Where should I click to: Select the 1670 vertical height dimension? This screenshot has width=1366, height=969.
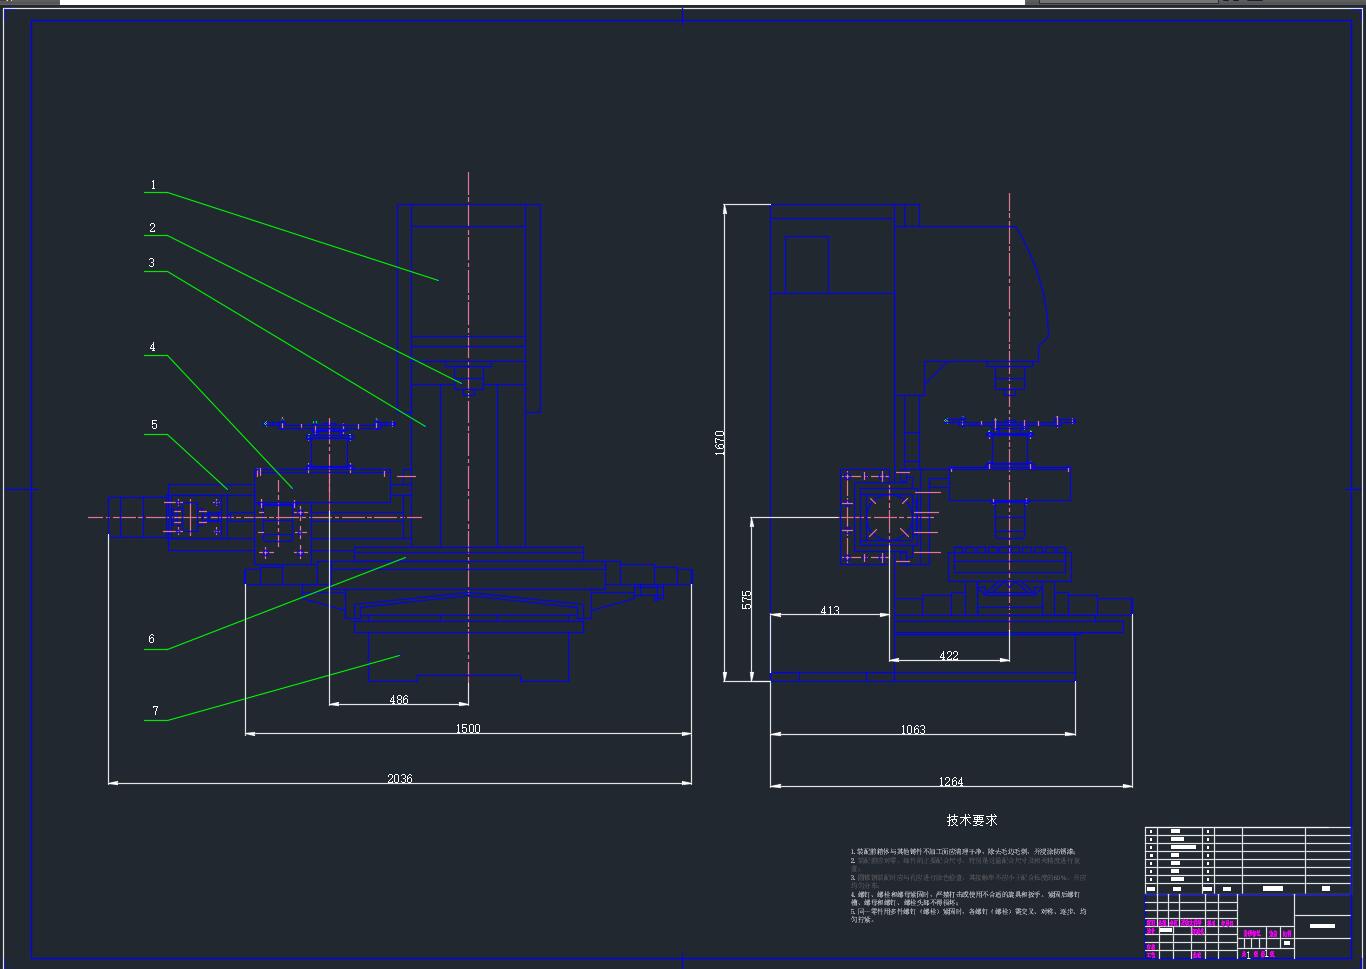[720, 443]
